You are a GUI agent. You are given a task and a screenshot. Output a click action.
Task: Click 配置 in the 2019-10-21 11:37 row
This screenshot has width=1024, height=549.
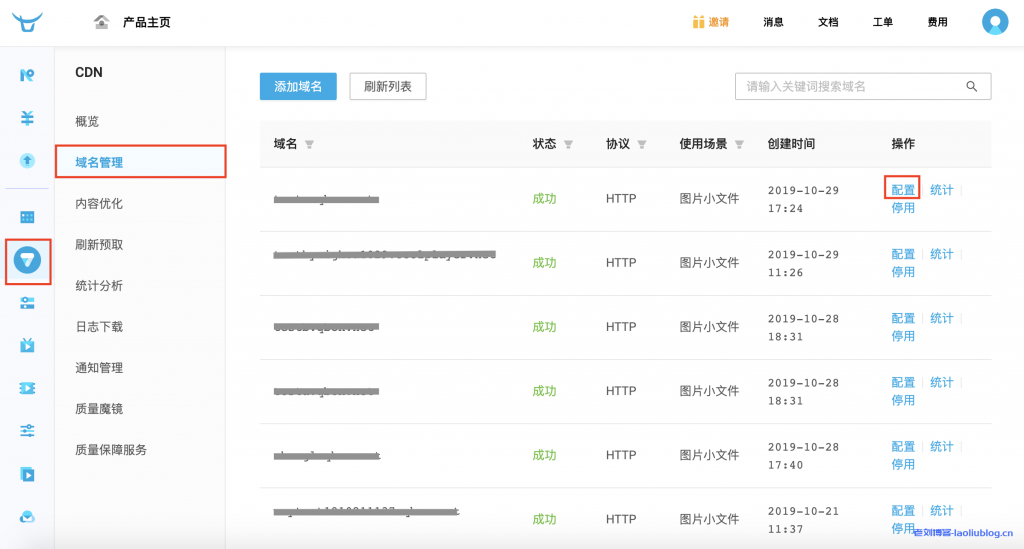[x=903, y=510]
